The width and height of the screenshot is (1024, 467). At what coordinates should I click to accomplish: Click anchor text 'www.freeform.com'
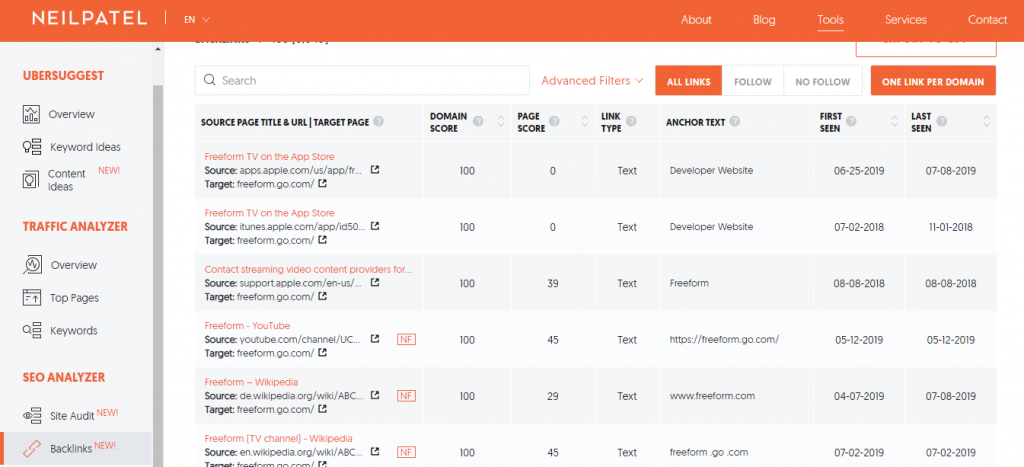click(712, 396)
